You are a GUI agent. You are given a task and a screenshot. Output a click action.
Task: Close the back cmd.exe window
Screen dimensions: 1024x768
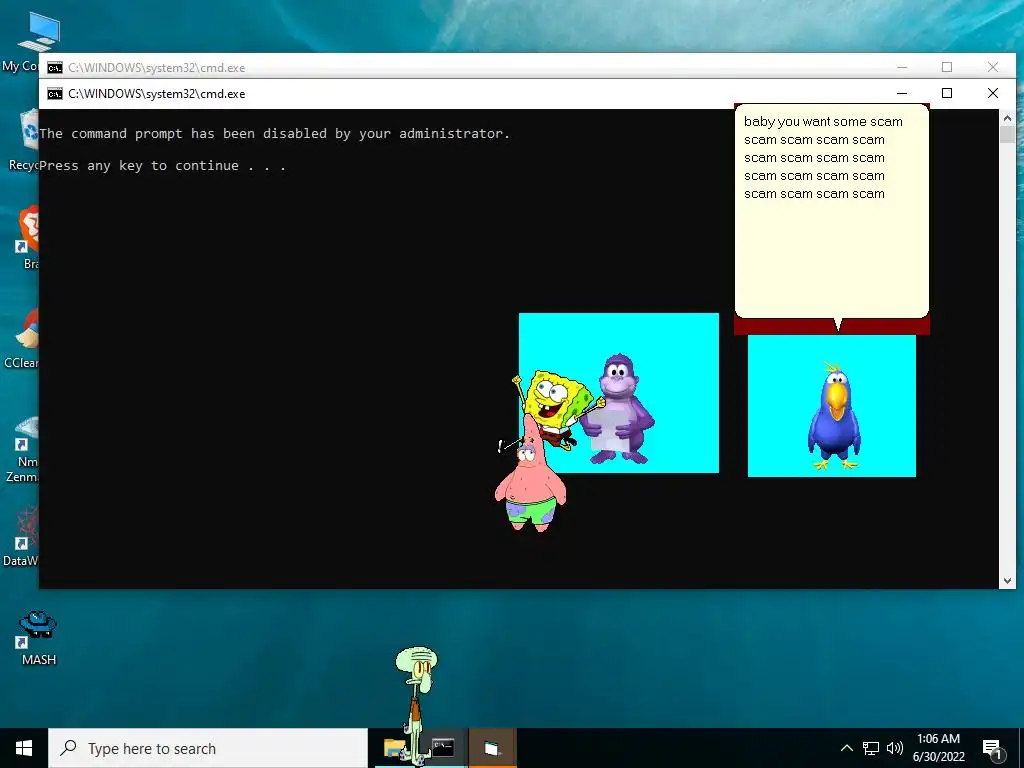(993, 67)
